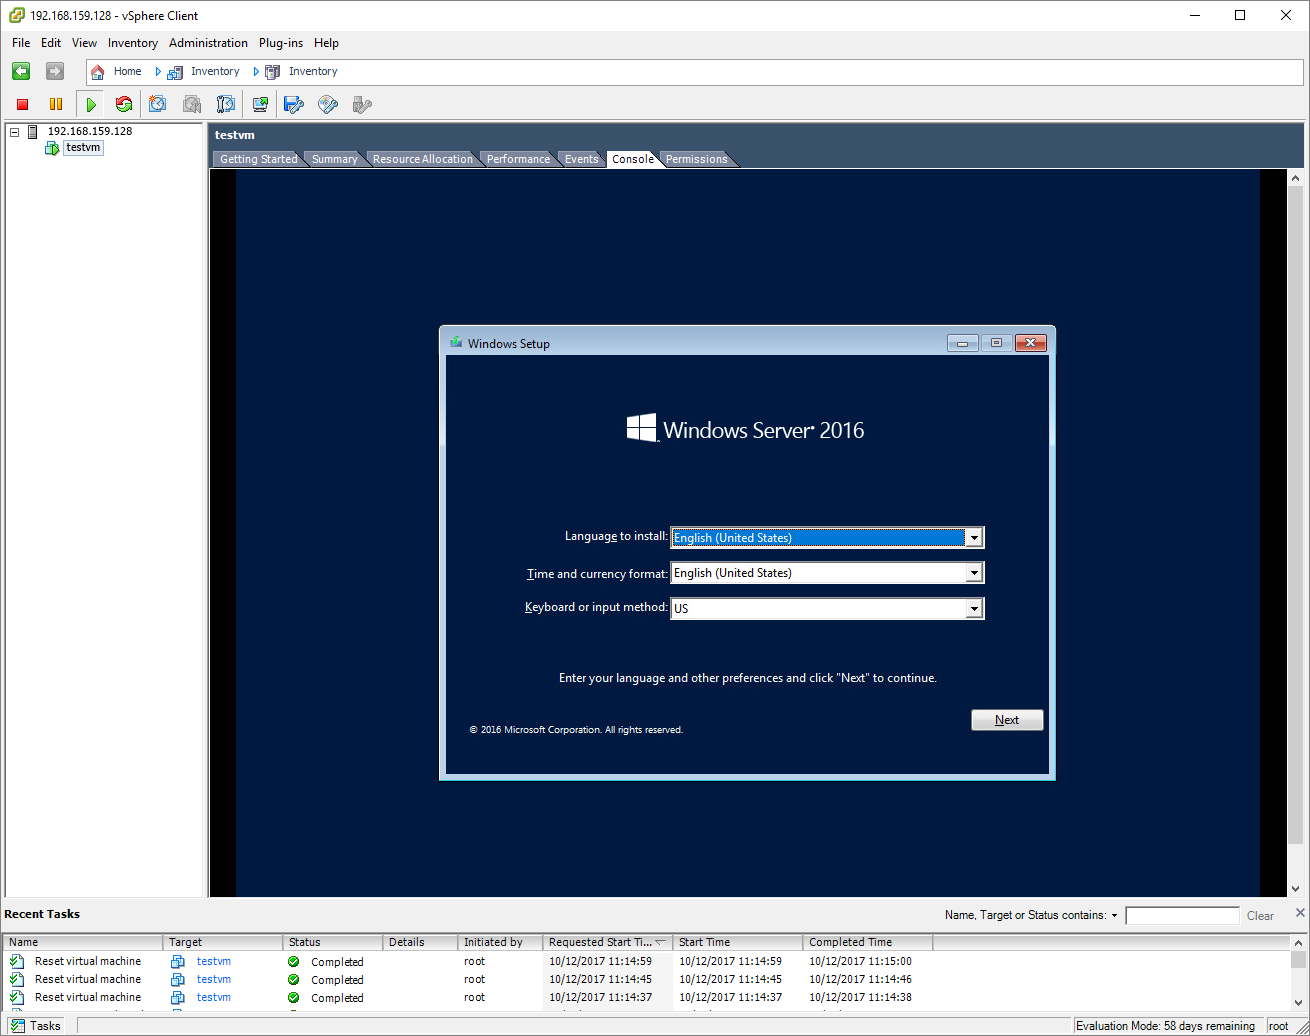Click the second Inventory breadcrumb
The height and width of the screenshot is (1036, 1310).
pyautogui.click(x=301, y=72)
